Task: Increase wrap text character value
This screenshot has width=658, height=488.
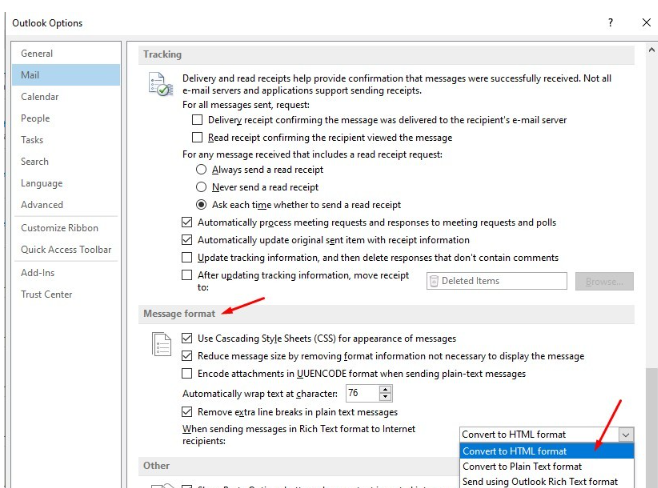Action: coord(385,389)
